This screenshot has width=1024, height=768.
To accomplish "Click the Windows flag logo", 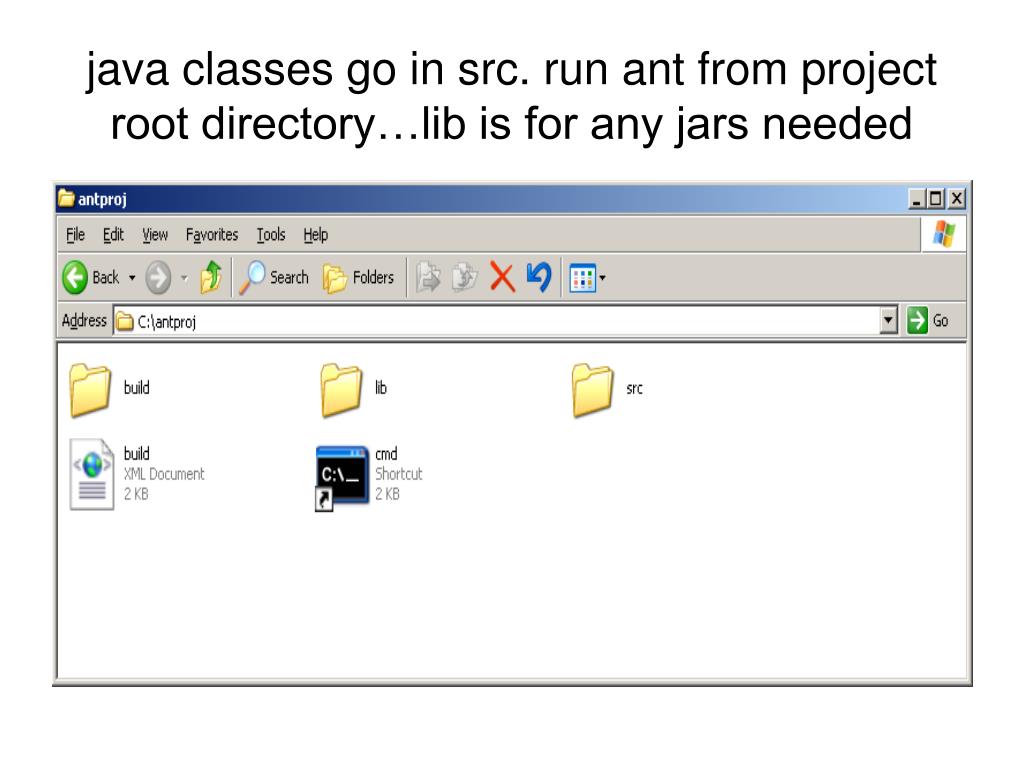I will 943,234.
